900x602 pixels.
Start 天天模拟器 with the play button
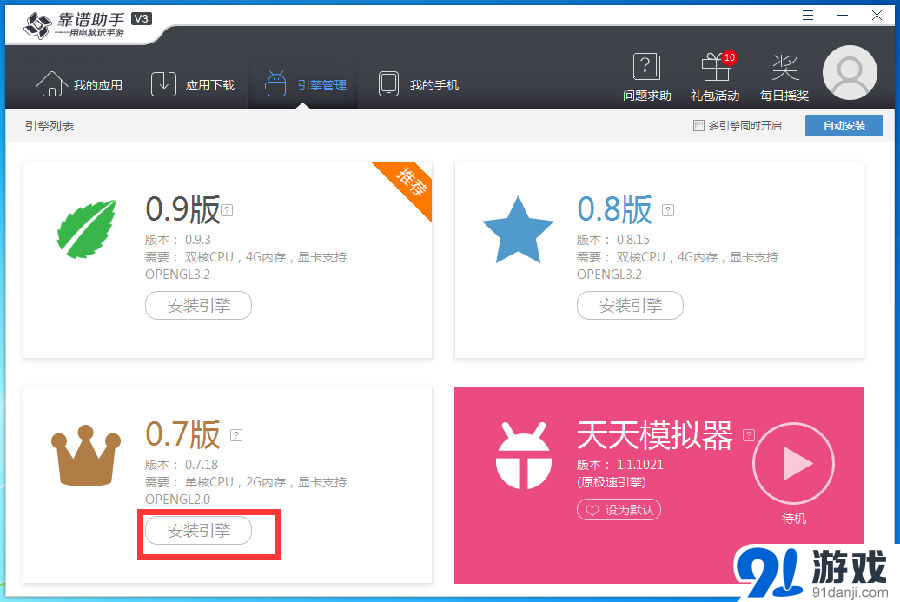tap(793, 463)
